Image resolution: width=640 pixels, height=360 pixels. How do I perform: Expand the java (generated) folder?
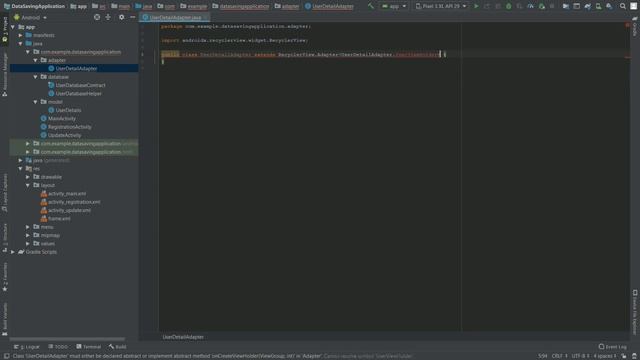pos(20,160)
